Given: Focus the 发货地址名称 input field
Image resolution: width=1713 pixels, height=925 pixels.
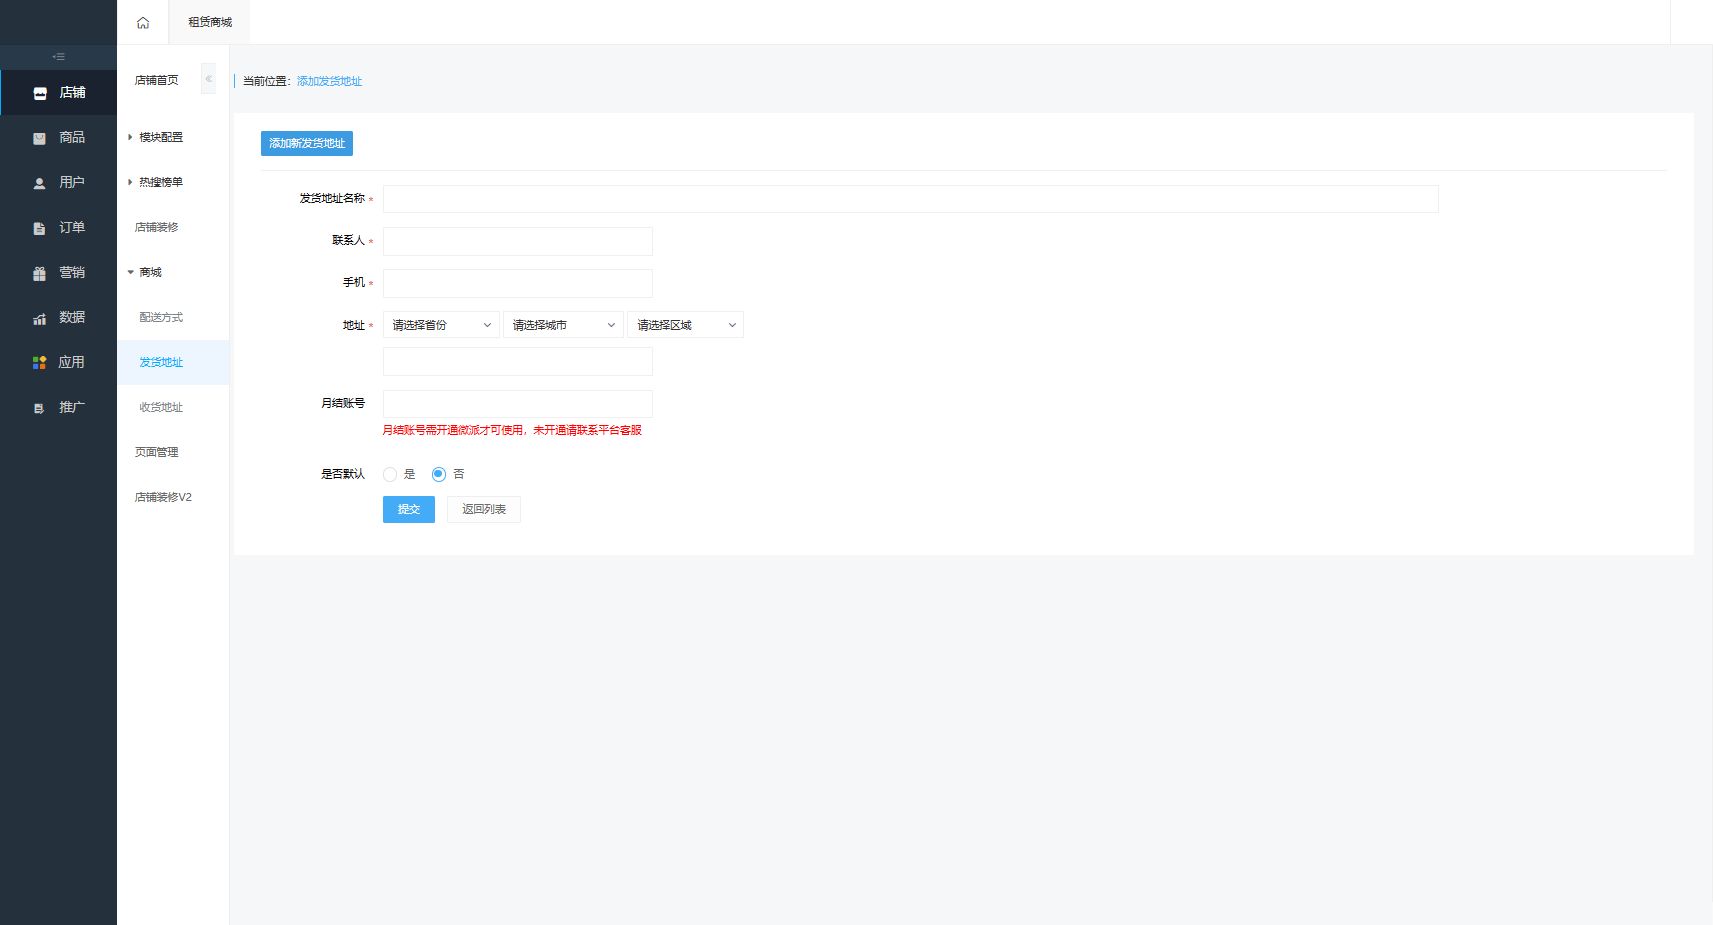Looking at the screenshot, I should [911, 199].
